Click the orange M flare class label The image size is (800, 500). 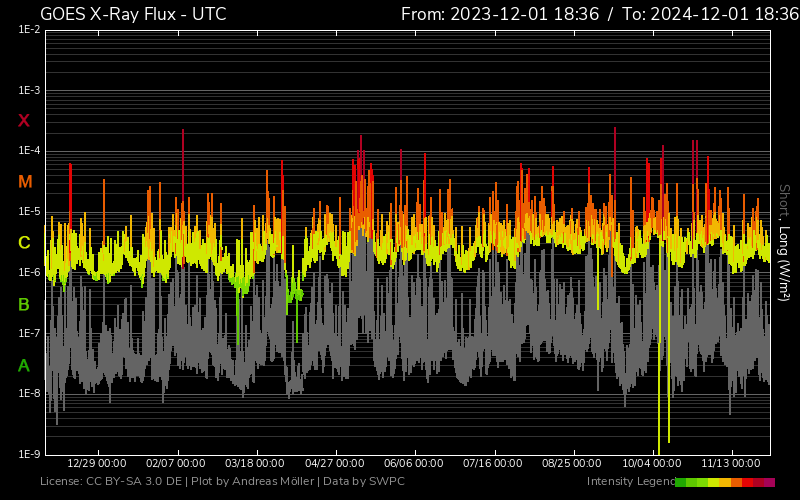[25, 182]
